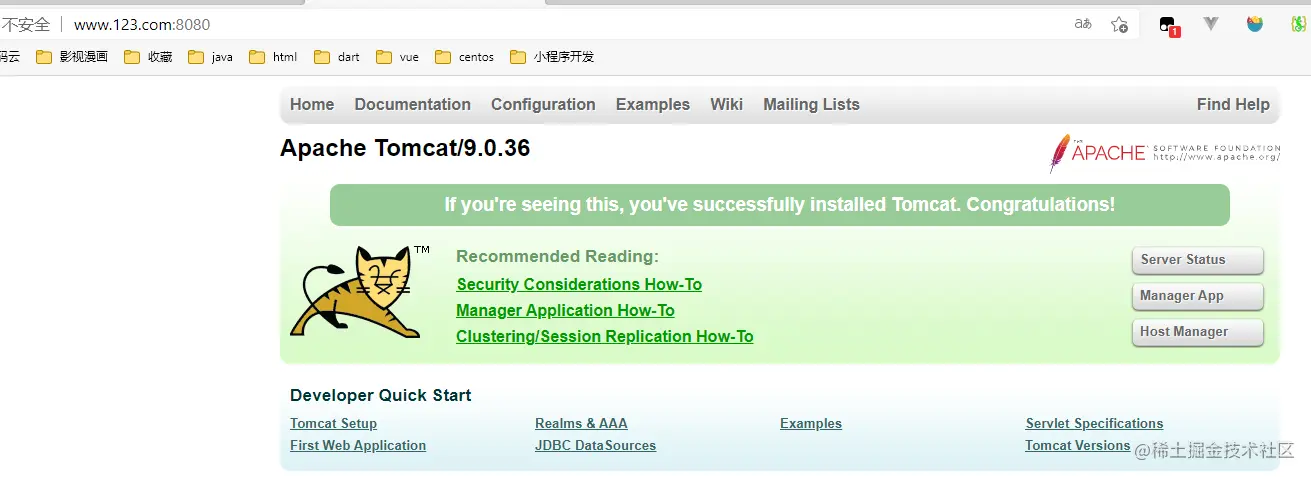
Task: Open the centos bookmark folder
Action: pyautogui.click(x=465, y=57)
